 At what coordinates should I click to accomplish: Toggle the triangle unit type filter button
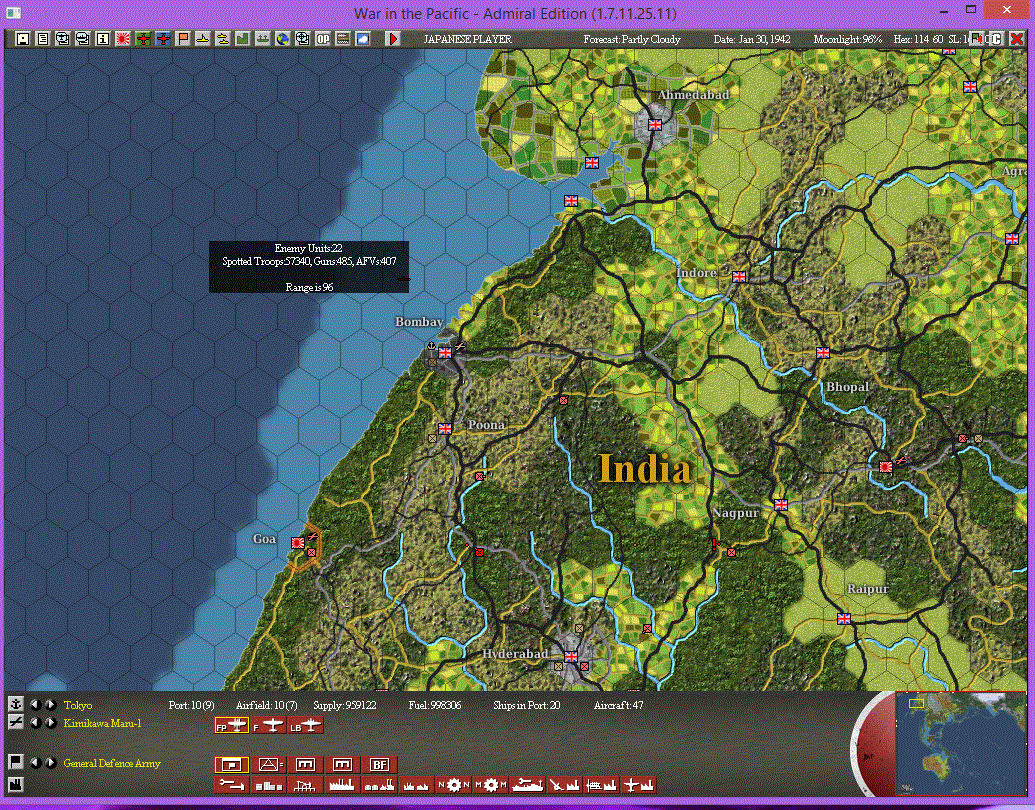[269, 764]
